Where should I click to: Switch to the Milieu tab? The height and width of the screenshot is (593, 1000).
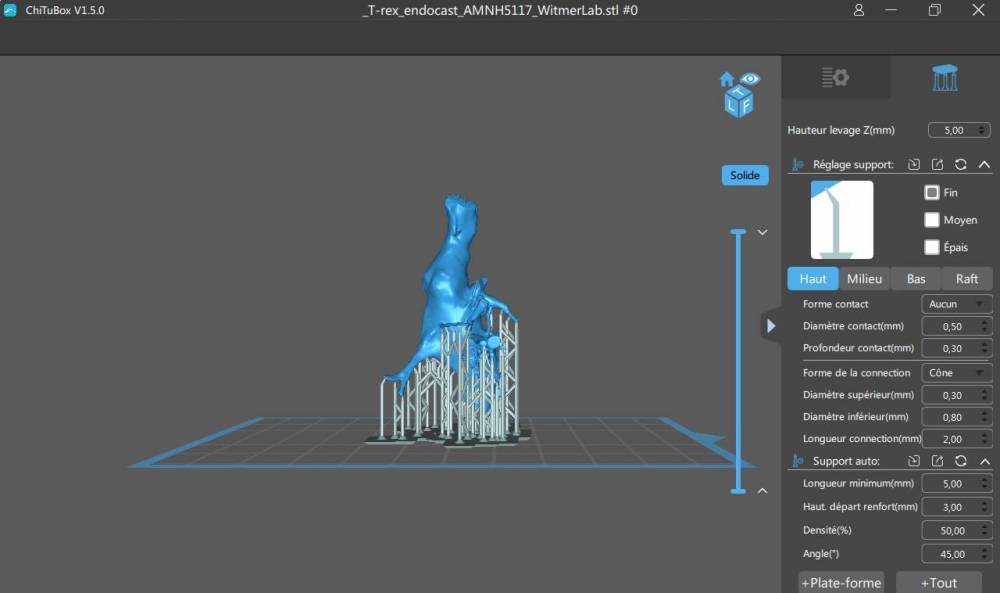coord(864,279)
